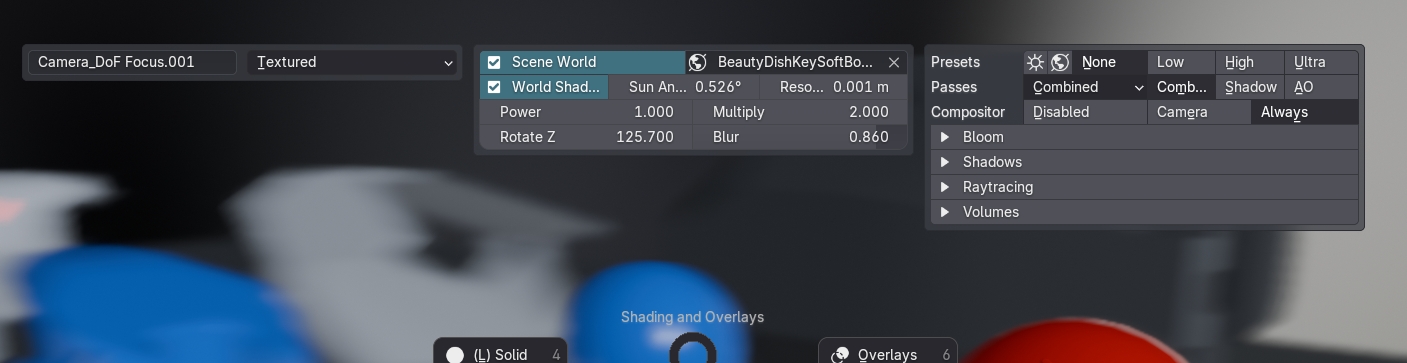Set Compositor to Always
The height and width of the screenshot is (363, 1407).
point(1305,112)
